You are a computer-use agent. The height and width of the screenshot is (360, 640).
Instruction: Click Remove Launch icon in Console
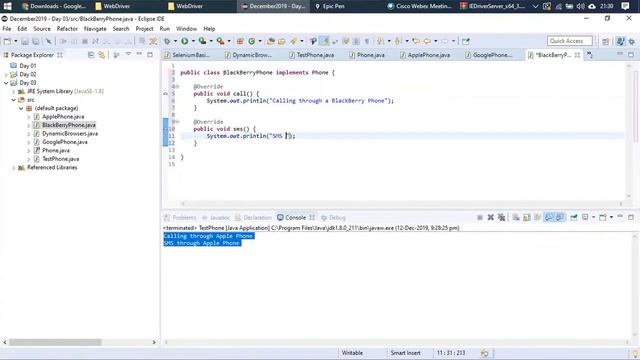pos(491,218)
